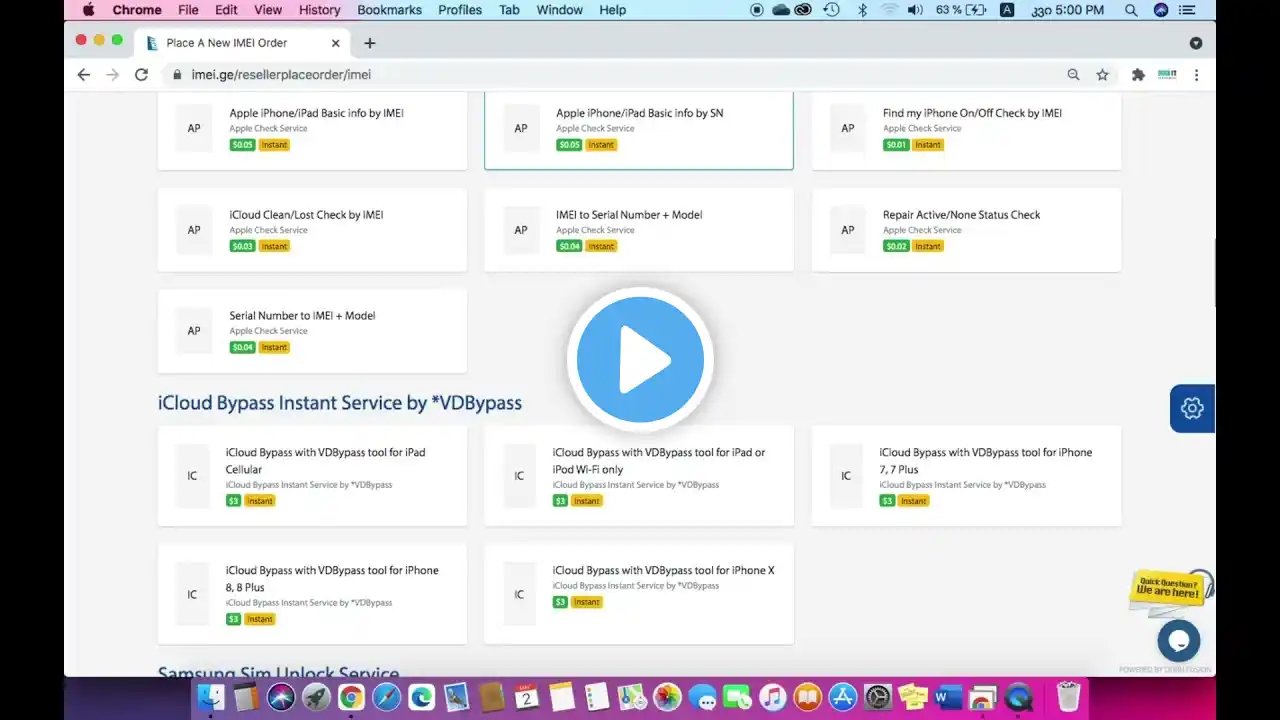Image resolution: width=1280 pixels, height=720 pixels.
Task: Click the 'iCloud Bypass Instant Service by *VDBypass' heading
Action: (x=340, y=403)
